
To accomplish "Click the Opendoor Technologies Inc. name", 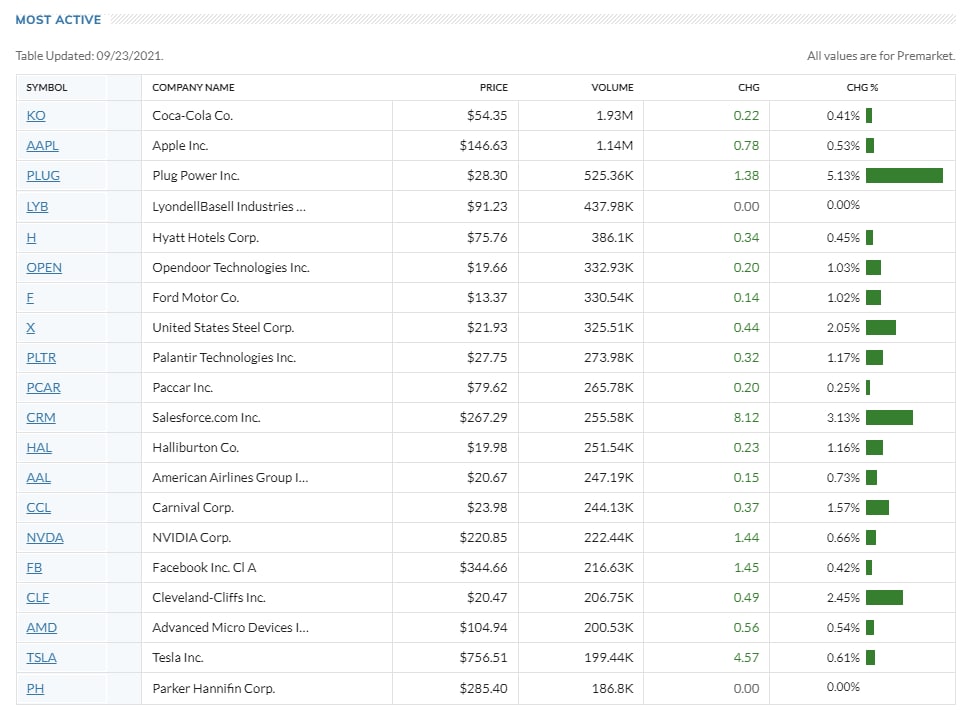I will [231, 267].
